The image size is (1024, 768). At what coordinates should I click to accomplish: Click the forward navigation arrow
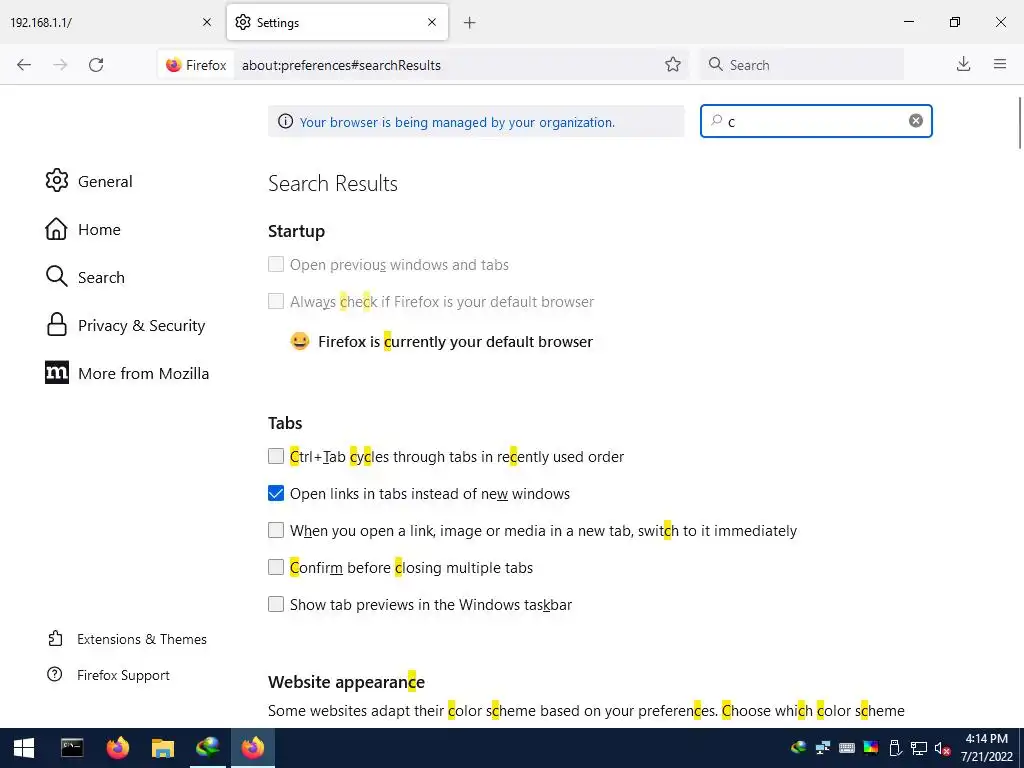pos(60,65)
